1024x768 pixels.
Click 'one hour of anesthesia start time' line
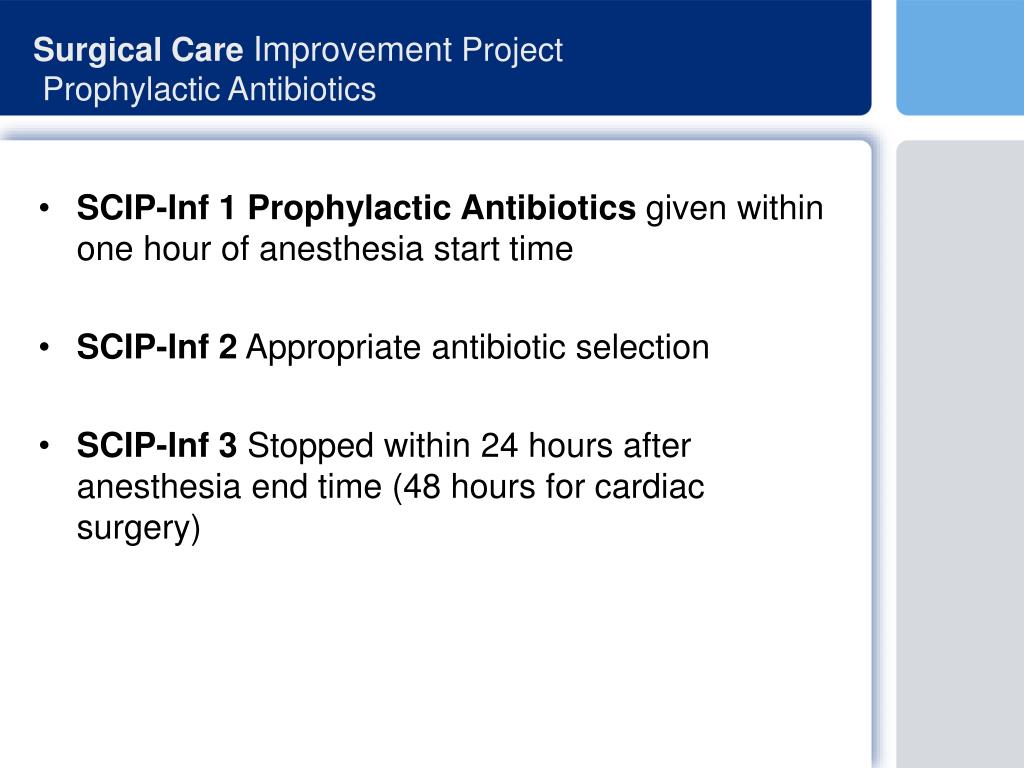click(325, 249)
